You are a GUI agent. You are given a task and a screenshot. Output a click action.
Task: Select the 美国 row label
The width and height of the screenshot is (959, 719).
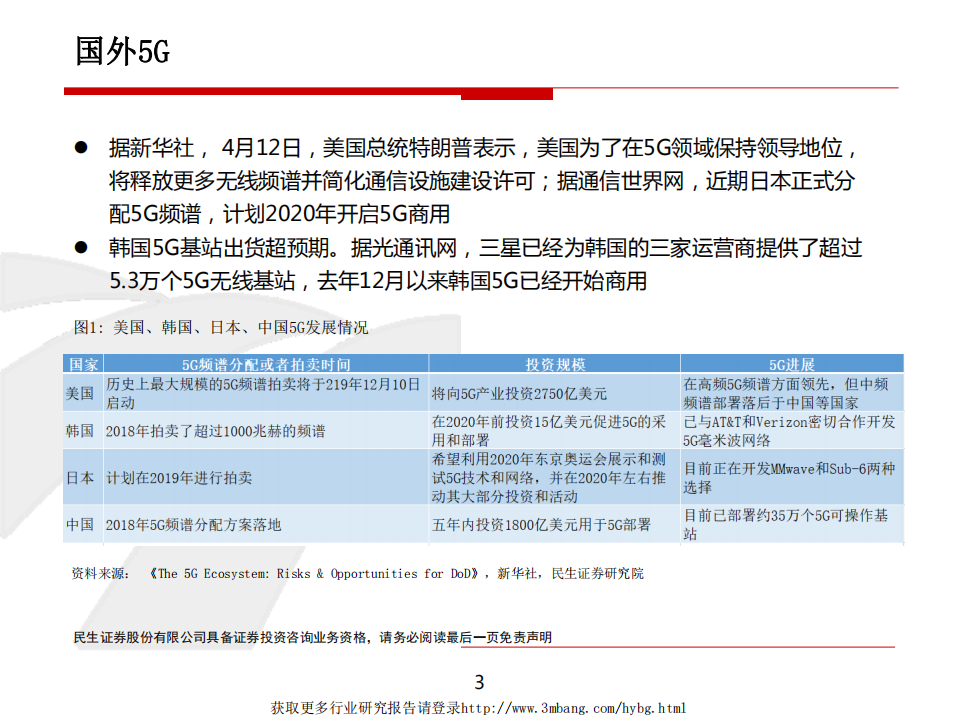tap(82, 392)
